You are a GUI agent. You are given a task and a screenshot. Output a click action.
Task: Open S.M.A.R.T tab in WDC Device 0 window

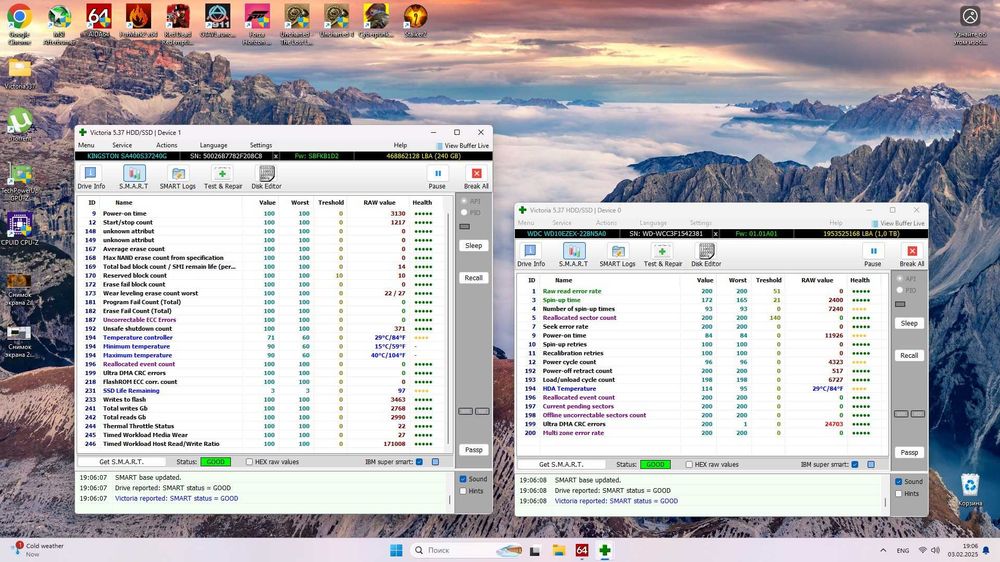[574, 254]
